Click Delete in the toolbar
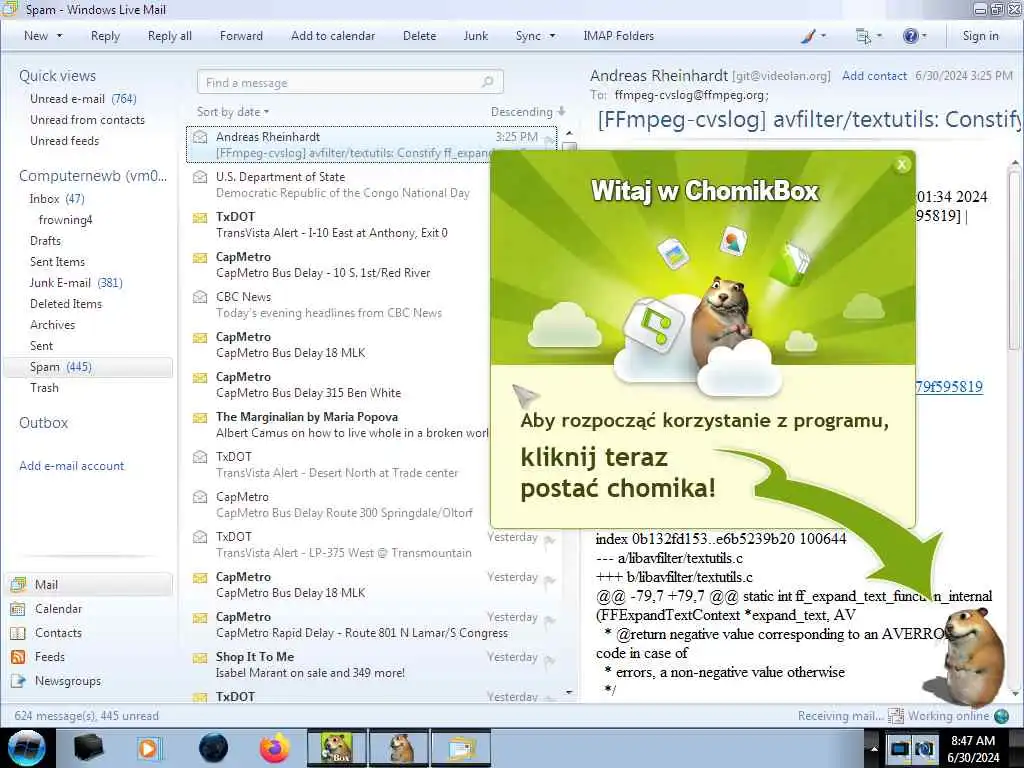 click(x=419, y=36)
